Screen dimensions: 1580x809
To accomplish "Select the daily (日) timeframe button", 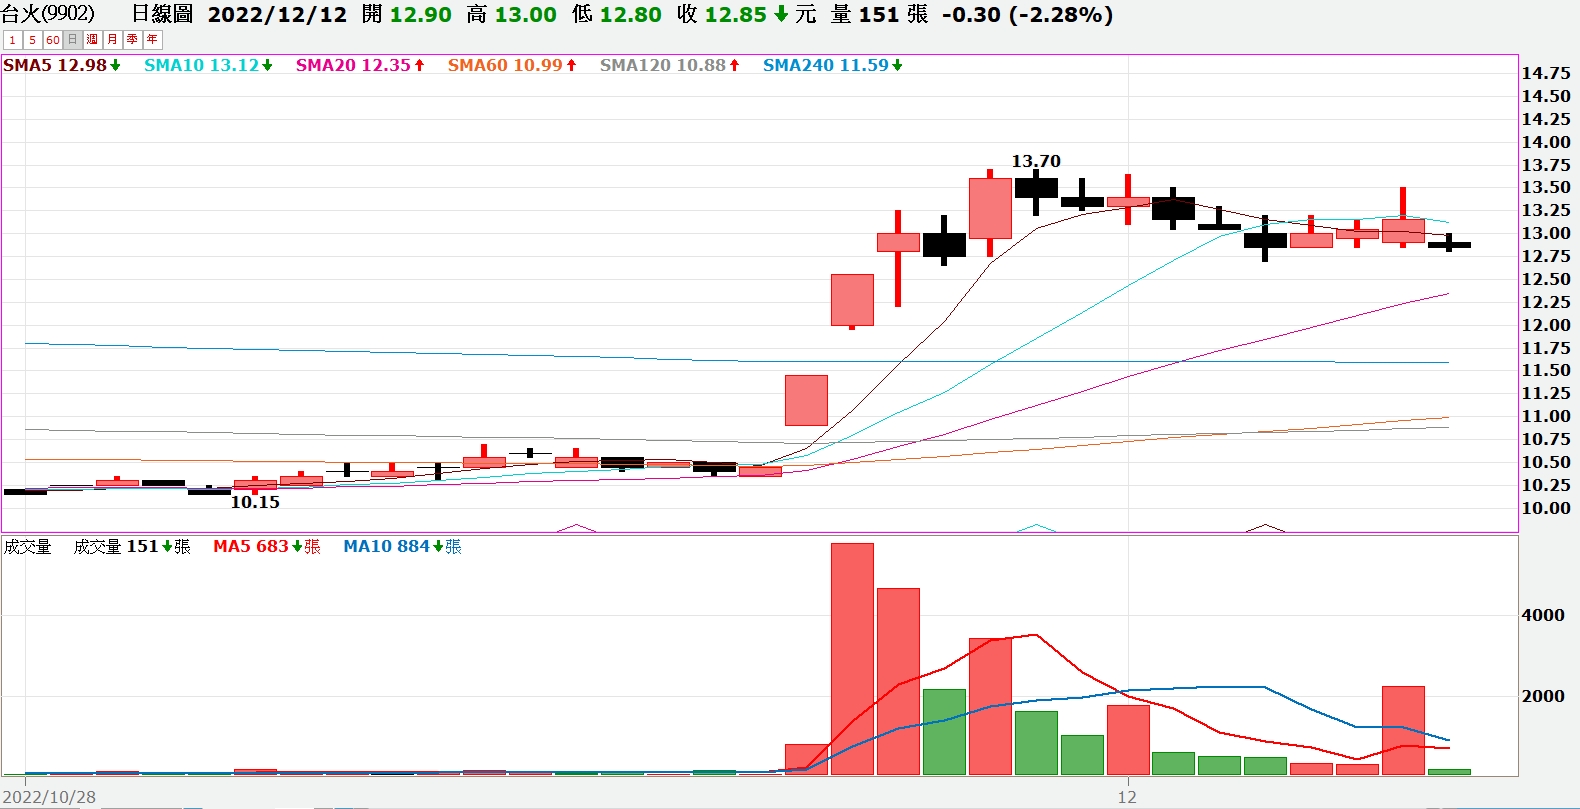I will (73, 40).
